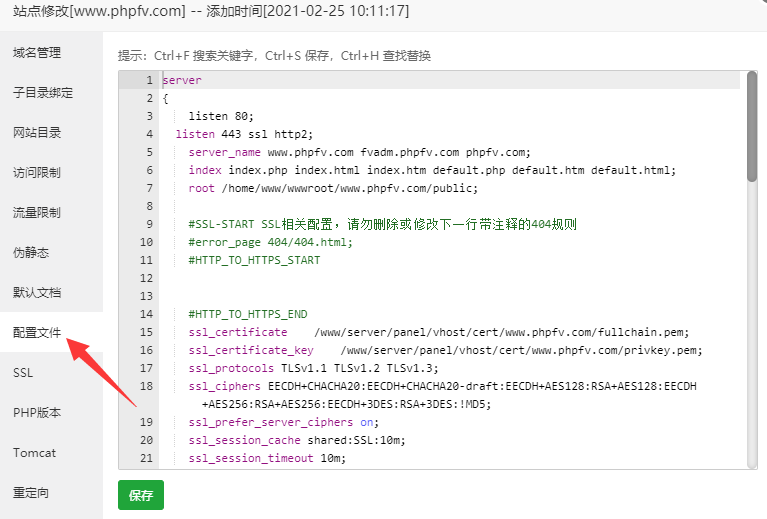The width and height of the screenshot is (767, 519).
Task: Select the 重定向 tab
Action: pos(31,493)
